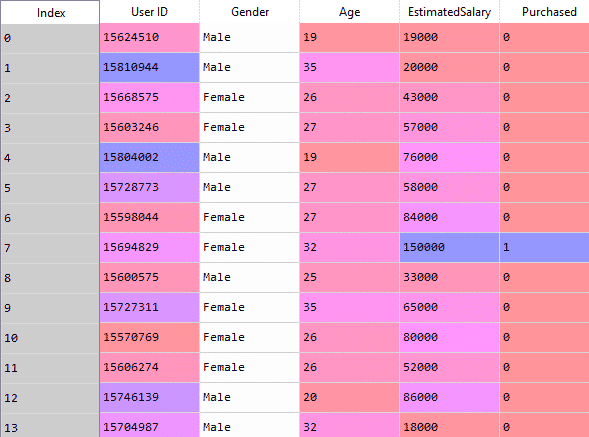Select the Gender cell in row 2

click(250, 98)
